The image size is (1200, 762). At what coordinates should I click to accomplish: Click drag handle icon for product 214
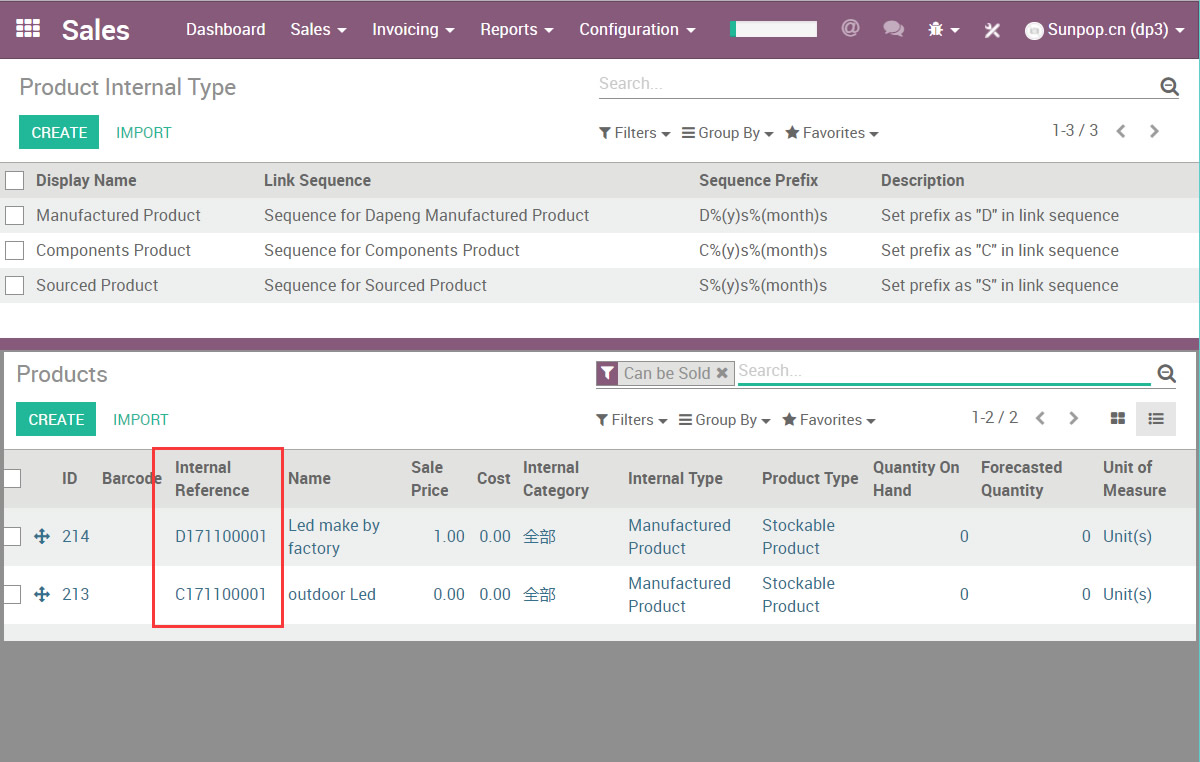tap(42, 537)
